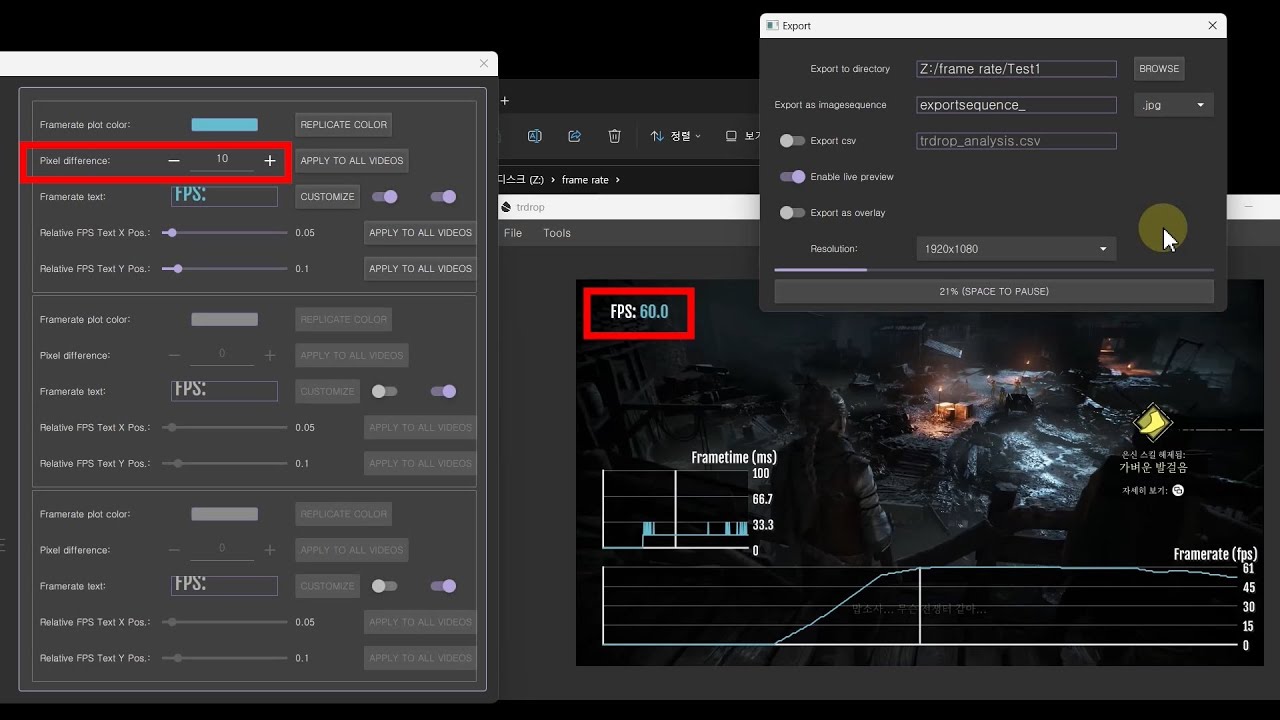Expand chevron after frame rate in breadcrumb

pyautogui.click(x=618, y=180)
